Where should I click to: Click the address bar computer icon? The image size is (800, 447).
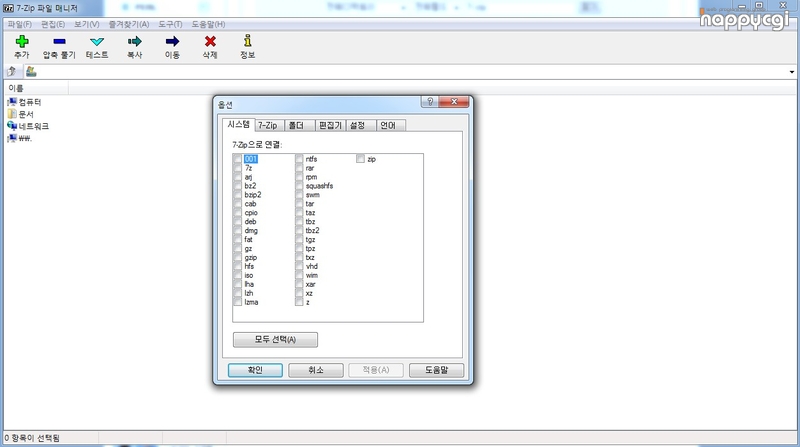tap(31, 72)
